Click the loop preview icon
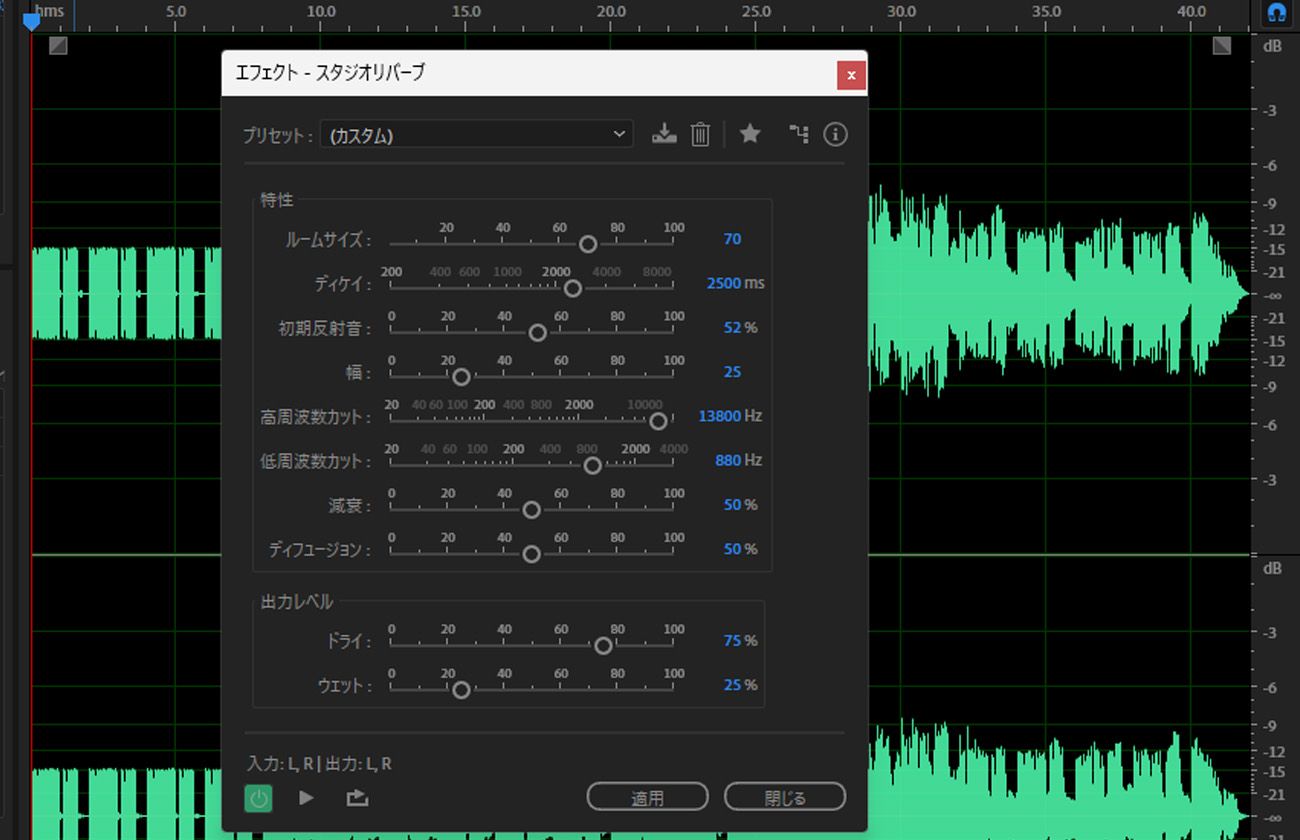This screenshot has width=1300, height=840. 357,797
